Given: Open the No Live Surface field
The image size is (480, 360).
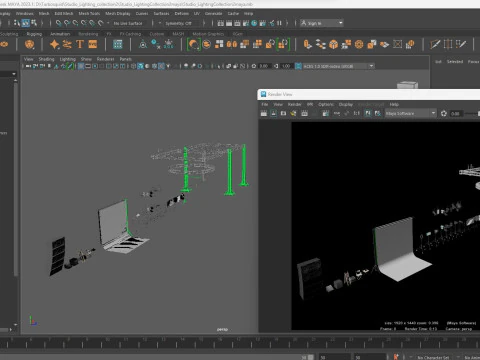Looking at the screenshot, I should pos(128,23).
